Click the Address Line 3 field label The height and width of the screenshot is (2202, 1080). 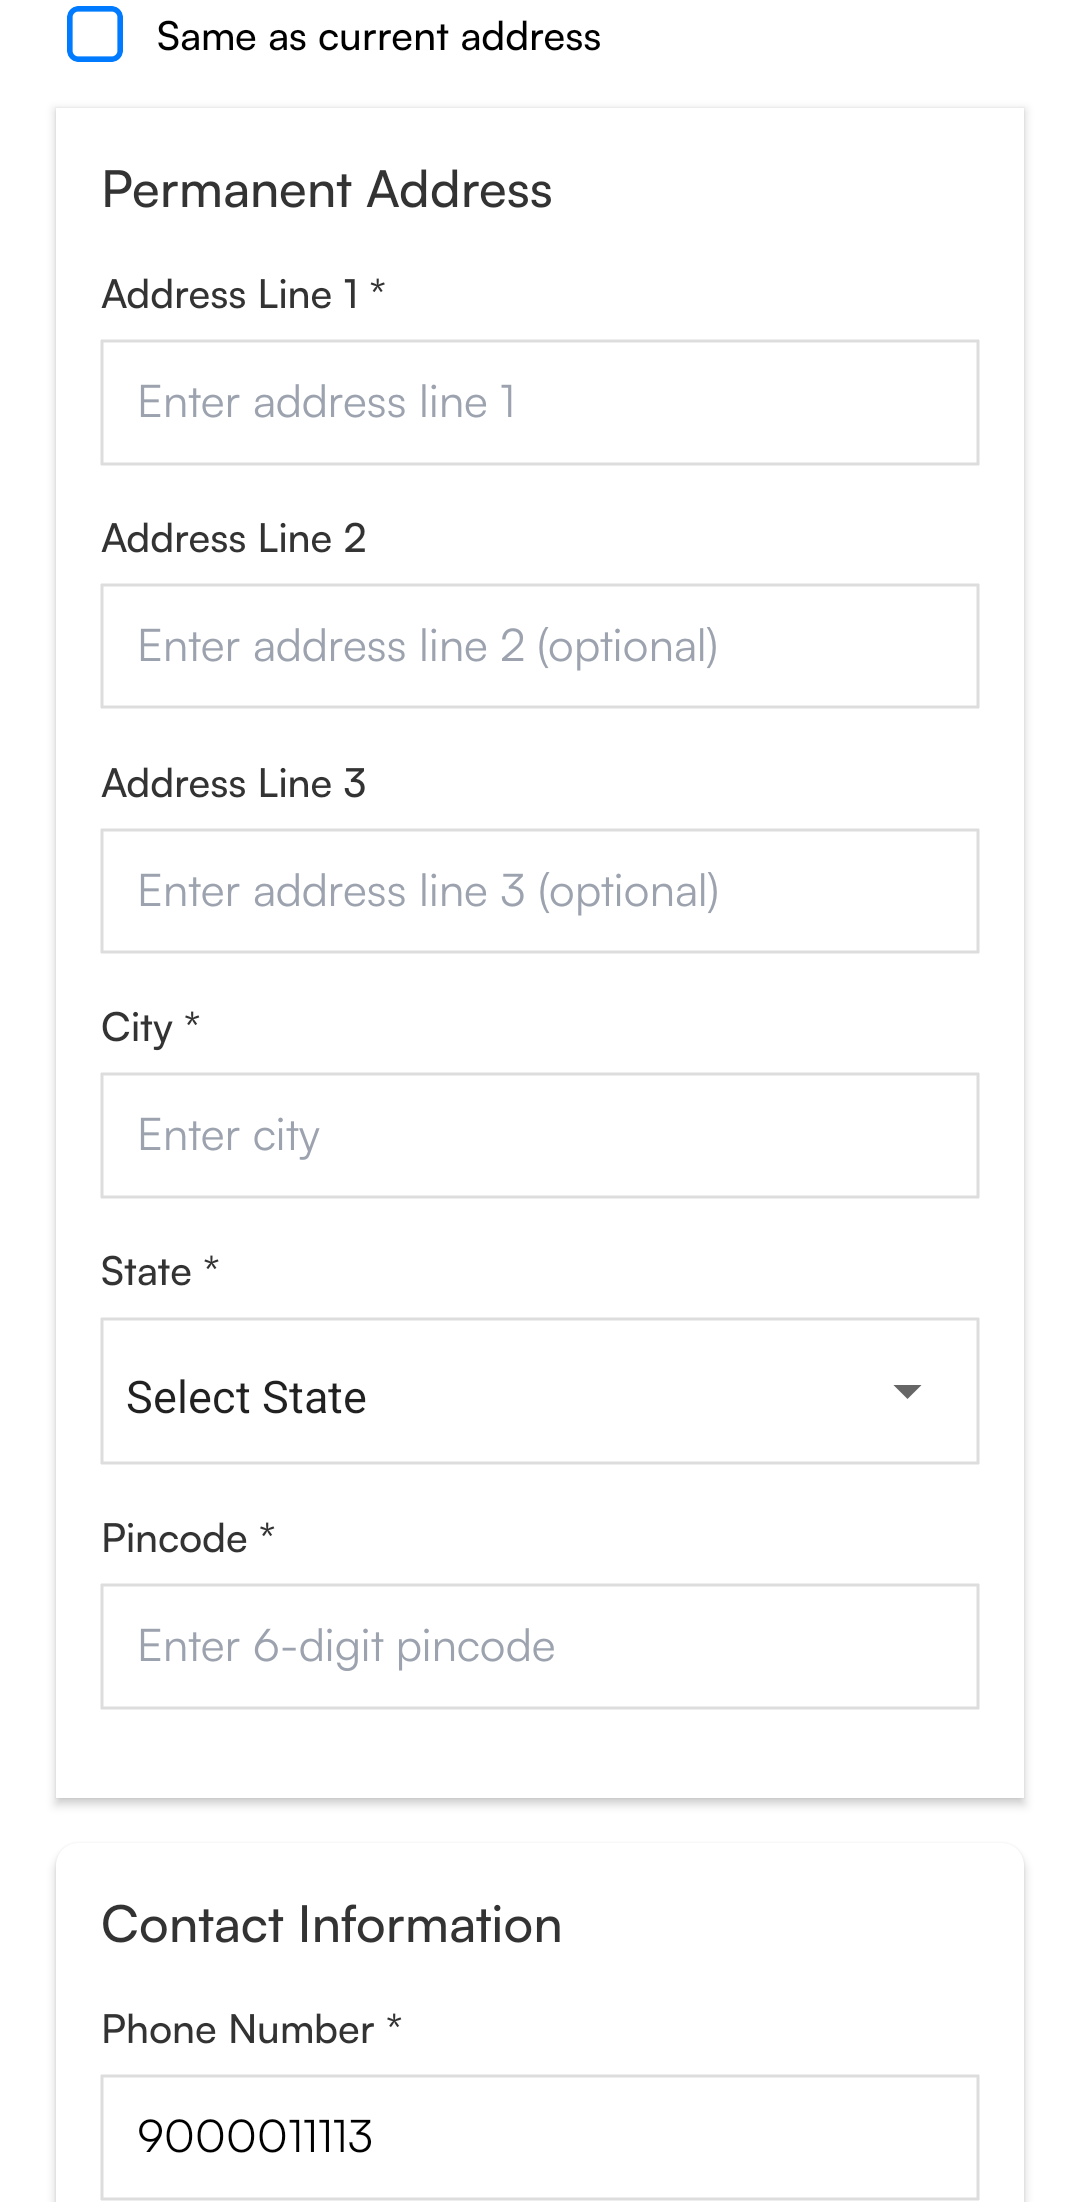tap(234, 784)
